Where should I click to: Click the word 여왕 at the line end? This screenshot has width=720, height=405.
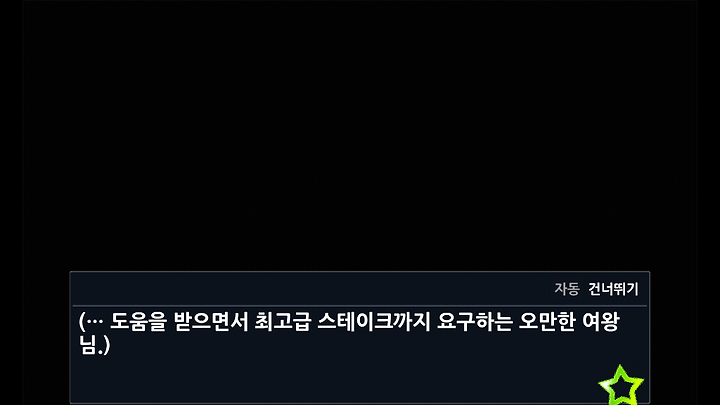pyautogui.click(x=601, y=321)
